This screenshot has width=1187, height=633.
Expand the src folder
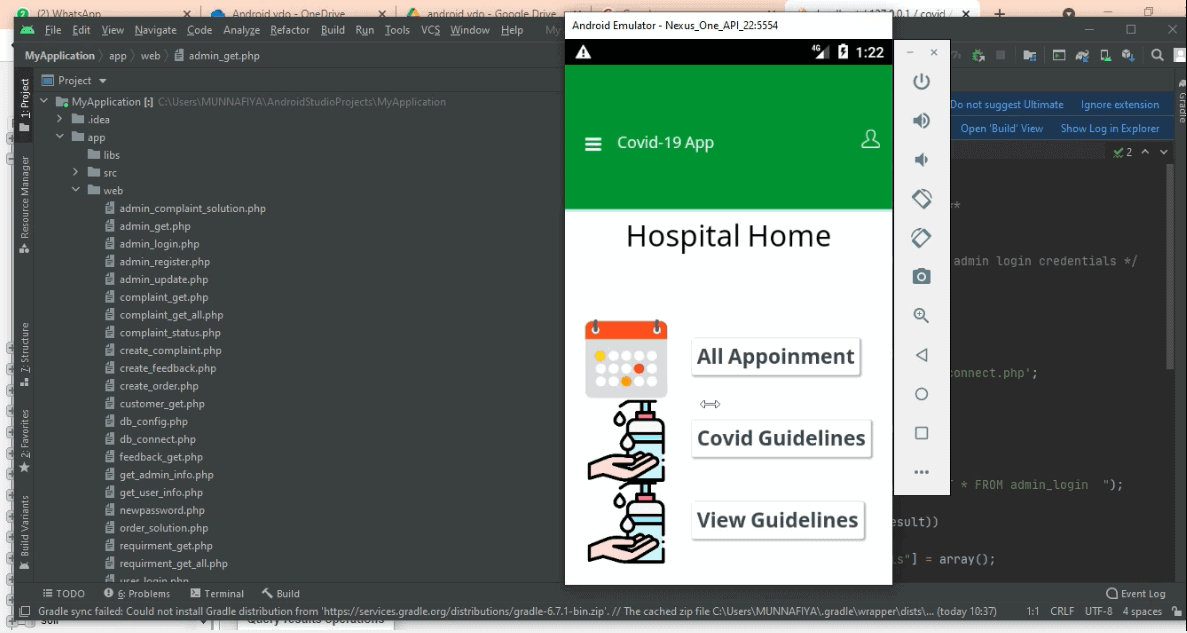point(76,173)
